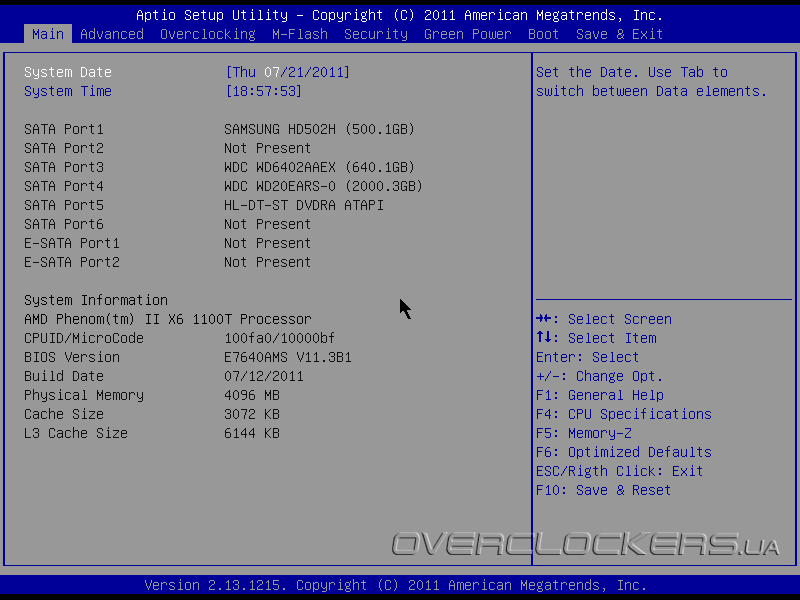Screen dimensions: 800x600
Task: Click SAMSUNG HD502H (500.1GB) drive entry
Action: pyautogui.click(x=319, y=129)
